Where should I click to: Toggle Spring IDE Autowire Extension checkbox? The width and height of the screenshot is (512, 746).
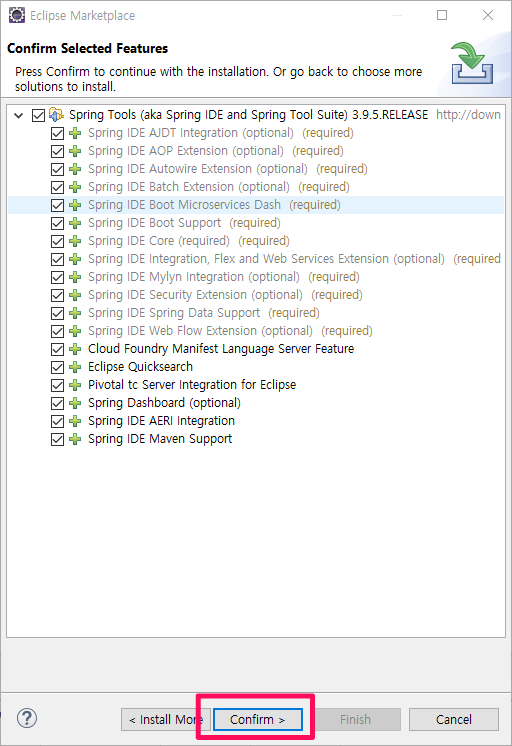57,169
